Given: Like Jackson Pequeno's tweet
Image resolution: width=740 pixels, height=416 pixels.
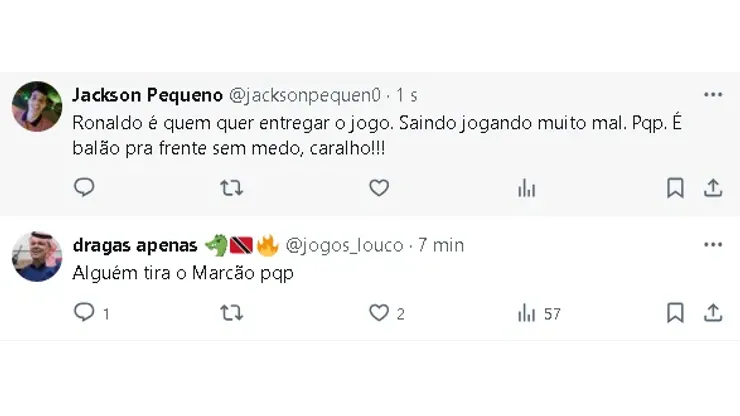Looking at the screenshot, I should tap(378, 188).
